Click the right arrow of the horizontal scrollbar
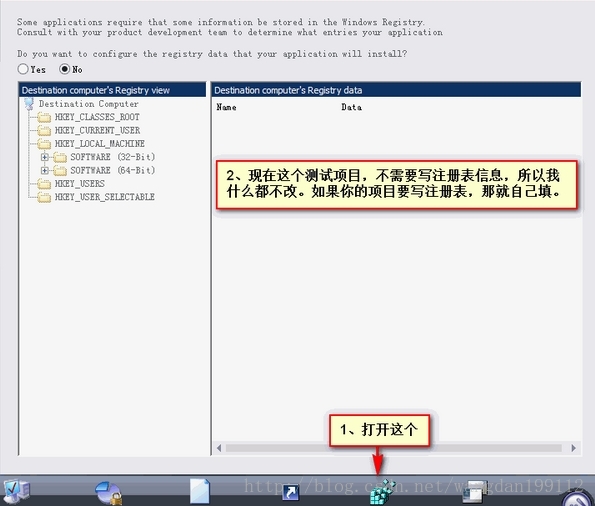This screenshot has height=506, width=595. [573, 448]
